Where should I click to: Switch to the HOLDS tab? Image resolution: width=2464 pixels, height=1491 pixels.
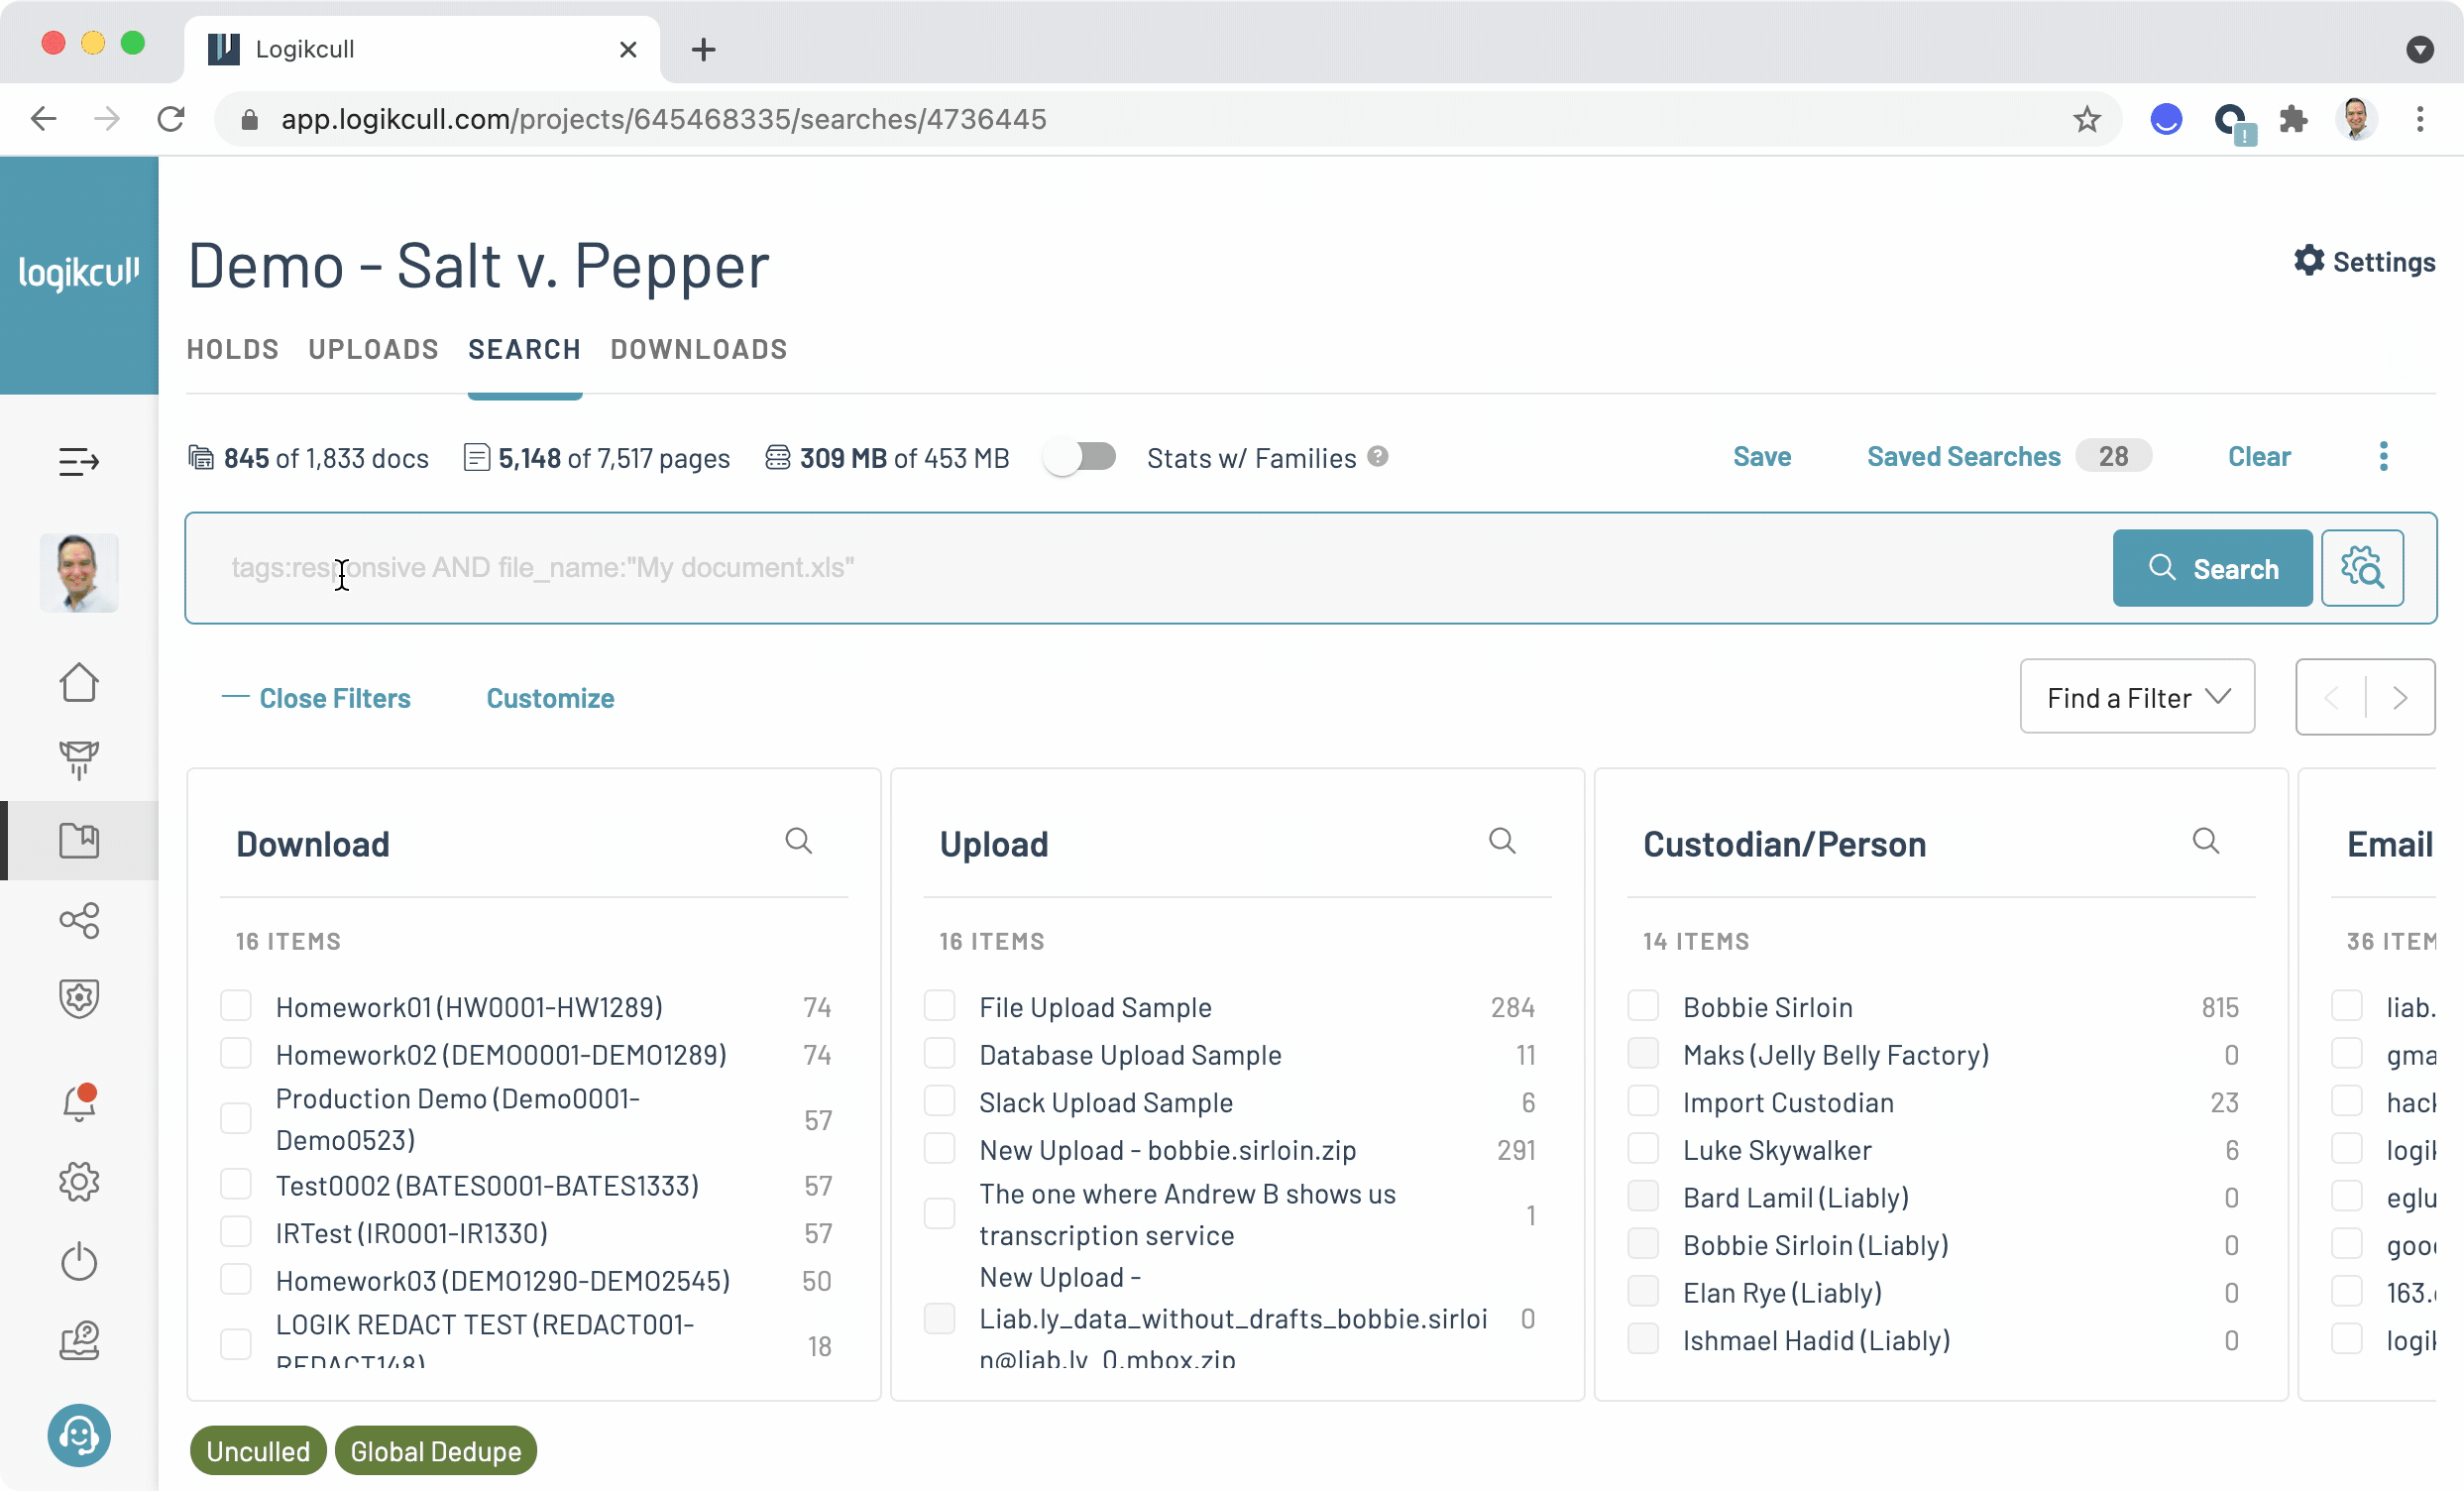coord(233,349)
